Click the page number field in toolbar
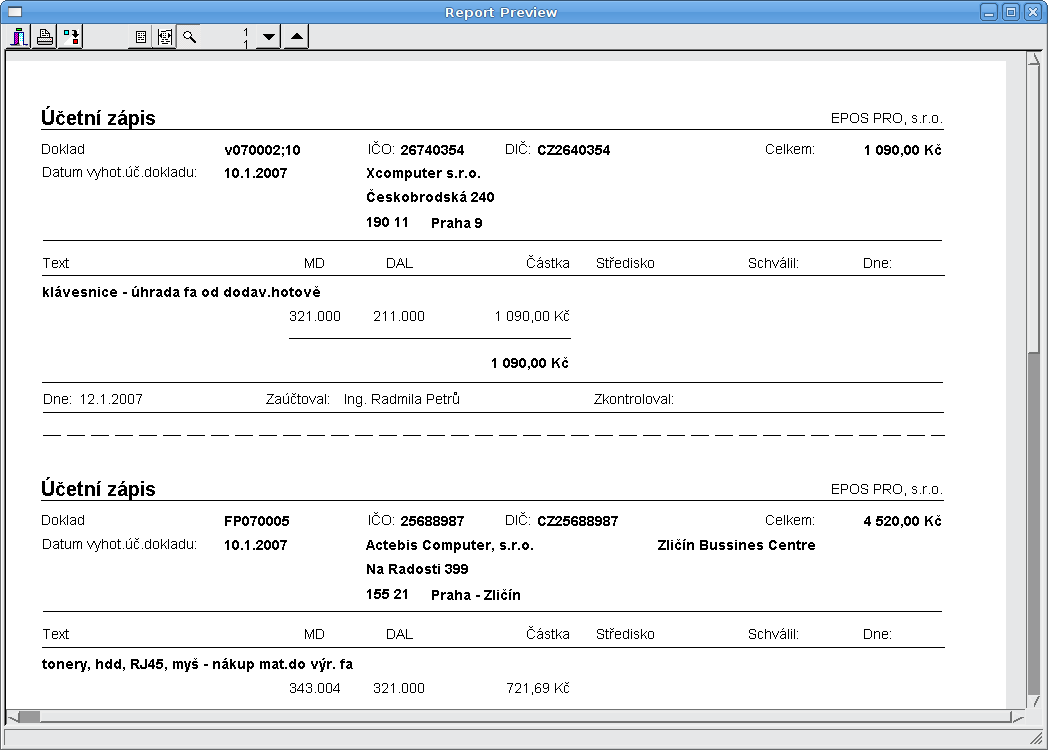1048x750 pixels. (x=229, y=38)
